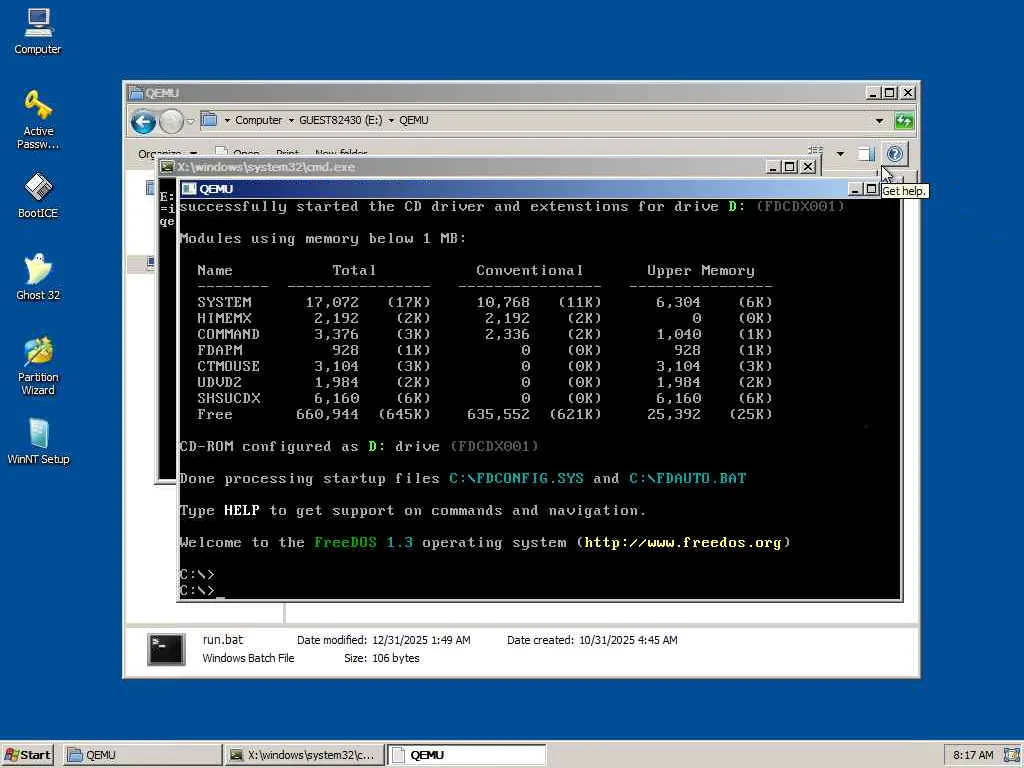Image resolution: width=1024 pixels, height=768 pixels.
Task: Focus the cmd.exe title bar
Action: (464, 167)
